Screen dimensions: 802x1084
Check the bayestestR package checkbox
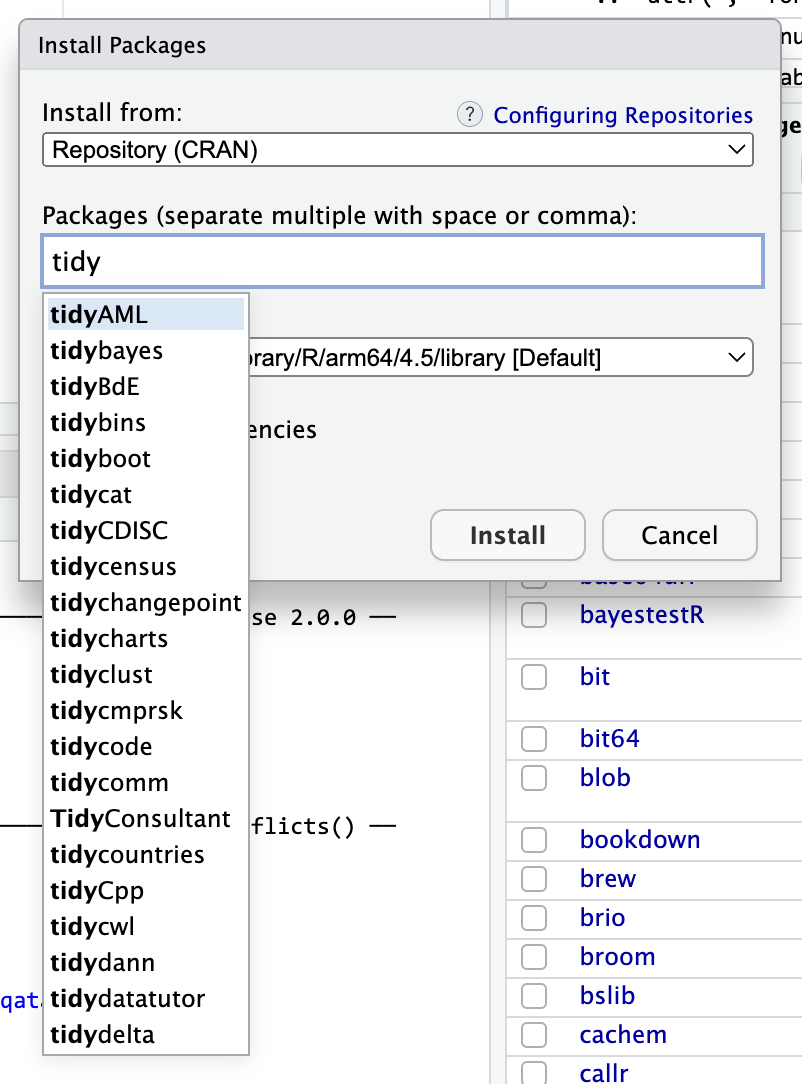coord(534,615)
